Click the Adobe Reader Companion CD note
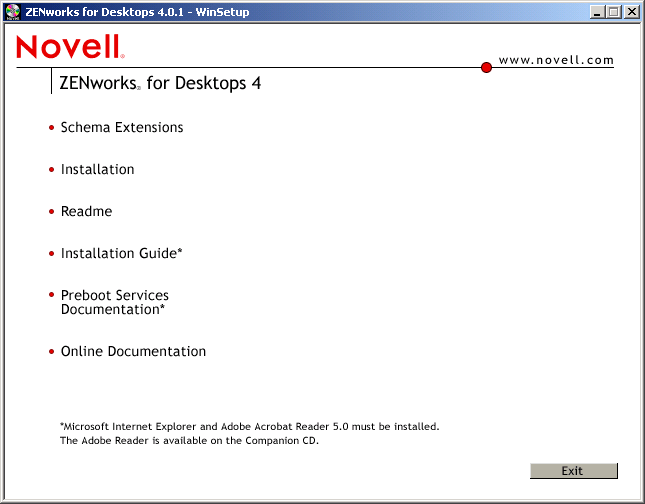The width and height of the screenshot is (645, 504). pyautogui.click(x=189, y=441)
